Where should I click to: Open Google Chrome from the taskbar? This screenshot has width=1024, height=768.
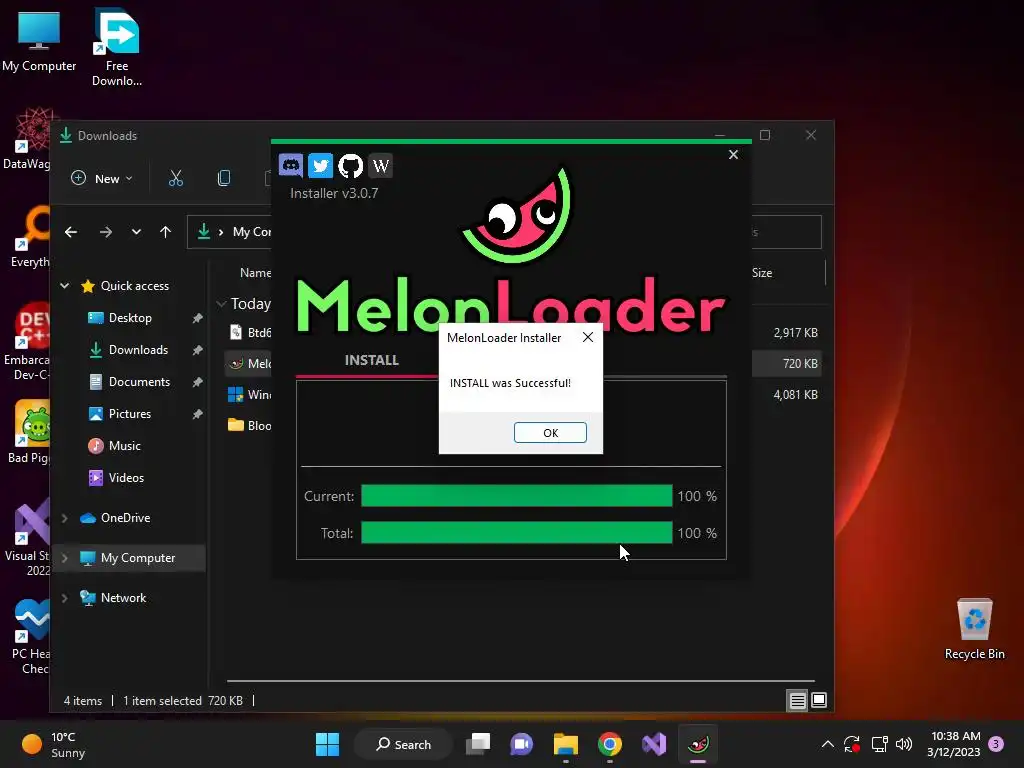click(609, 744)
